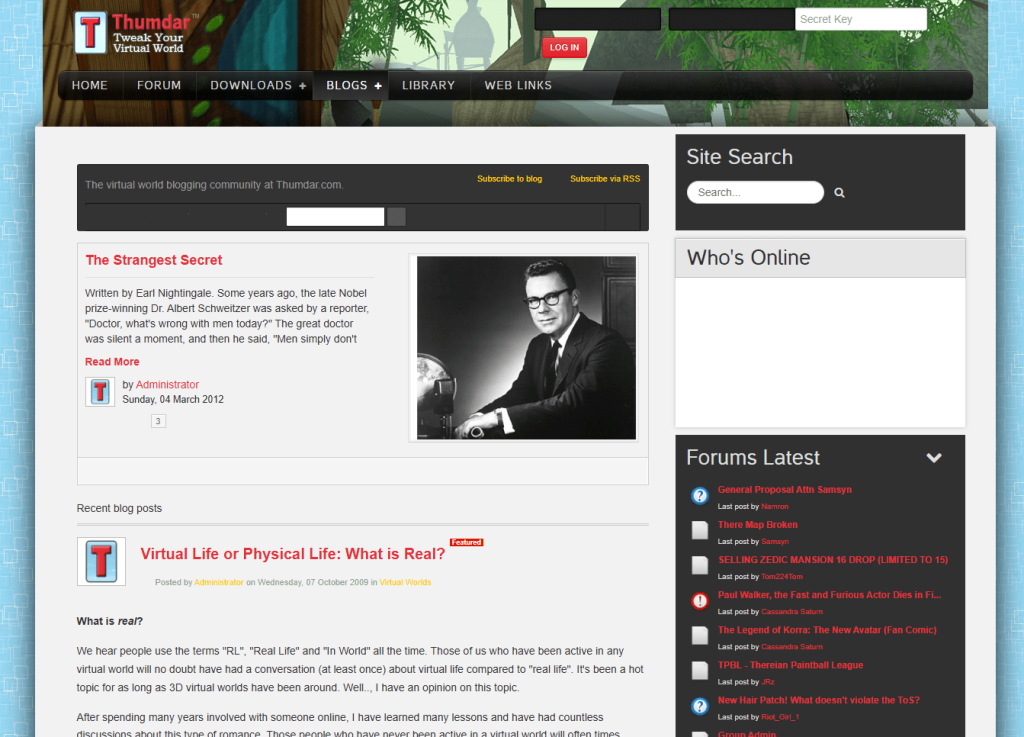Expand the Downloads menu plus sign

pos(302,86)
